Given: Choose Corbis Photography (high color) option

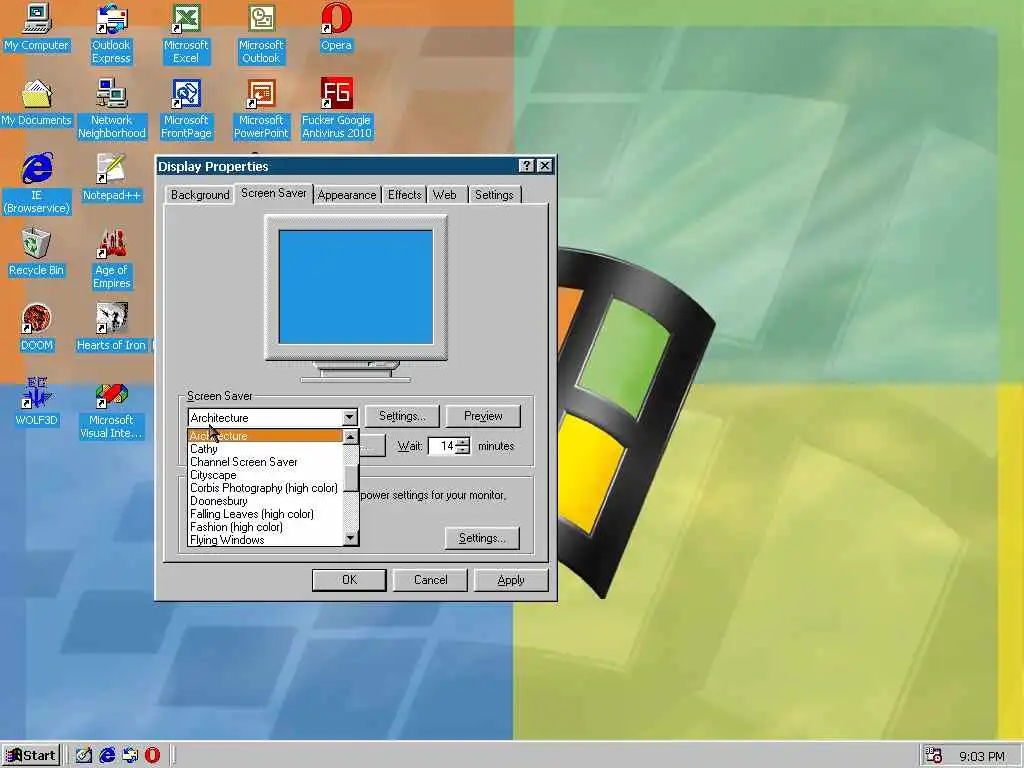Looking at the screenshot, I should pyautogui.click(x=265, y=488).
